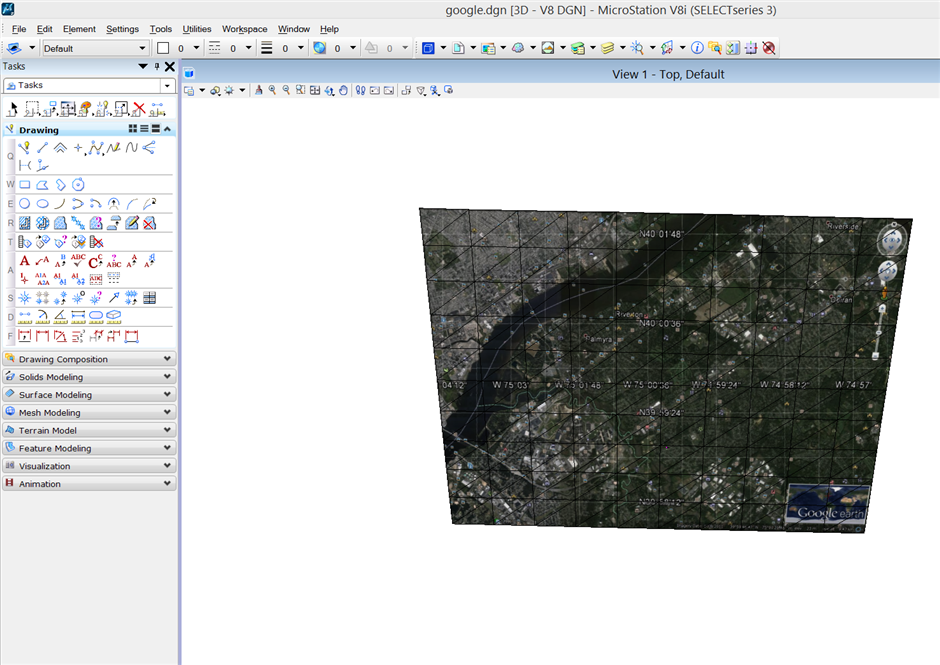This screenshot has height=665, width=940.
Task: Activate the Hatch Area tool
Action: point(25,223)
